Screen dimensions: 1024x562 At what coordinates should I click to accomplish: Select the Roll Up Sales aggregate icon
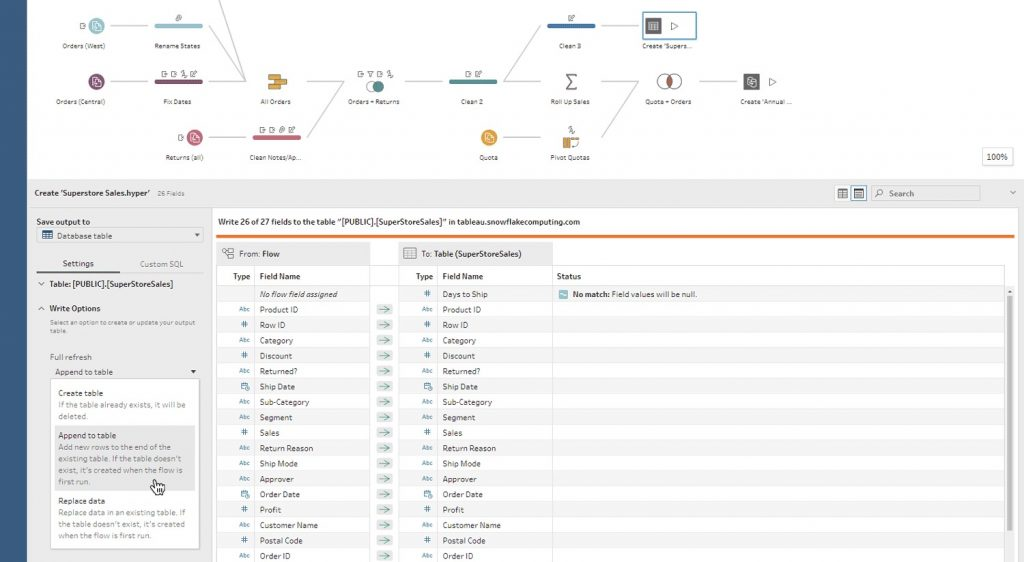click(571, 82)
